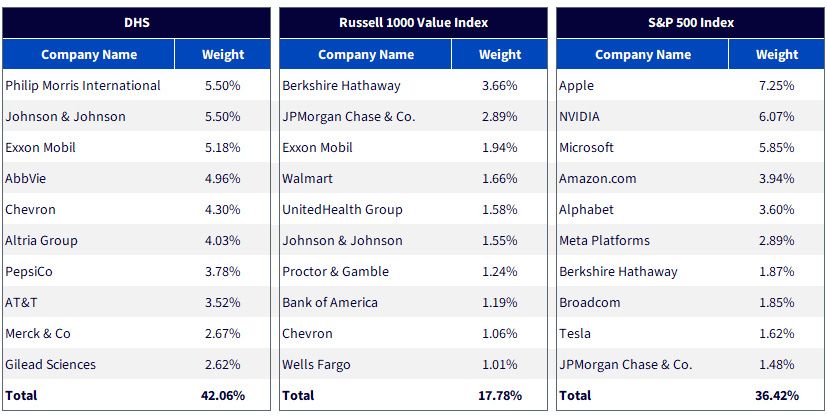The image size is (827, 418).
Task: Click the Altria Group cell
Action: [41, 240]
